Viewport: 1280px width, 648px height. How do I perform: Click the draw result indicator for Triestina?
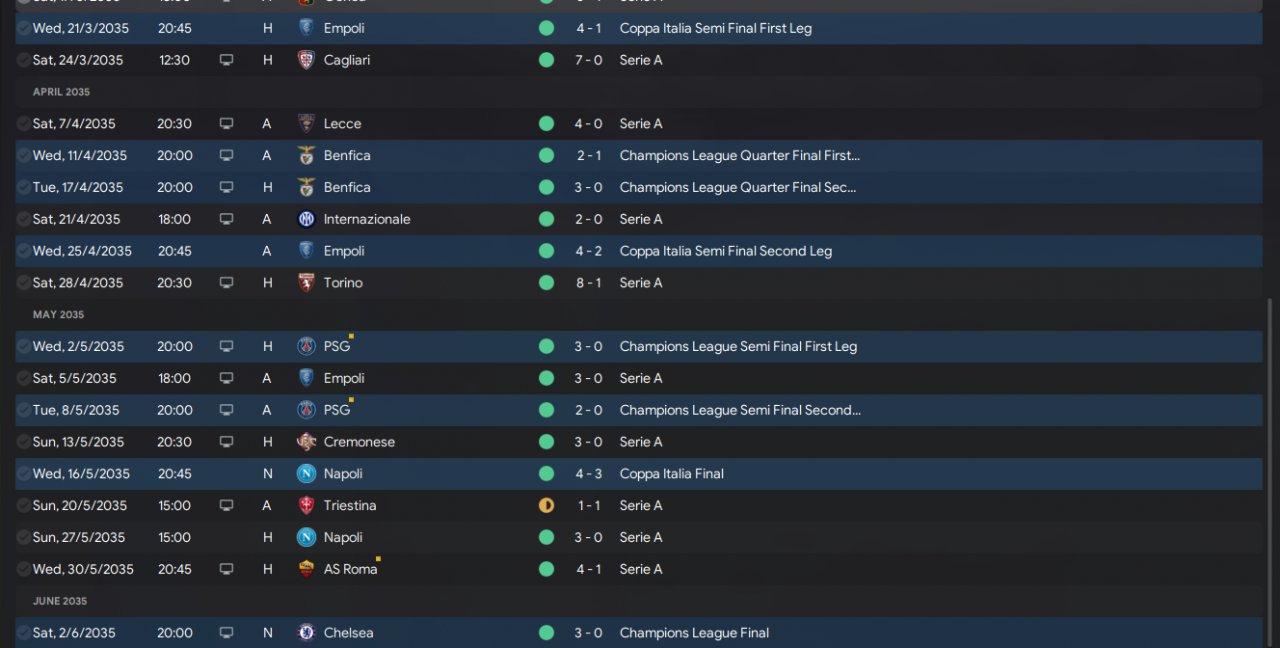[x=546, y=506]
